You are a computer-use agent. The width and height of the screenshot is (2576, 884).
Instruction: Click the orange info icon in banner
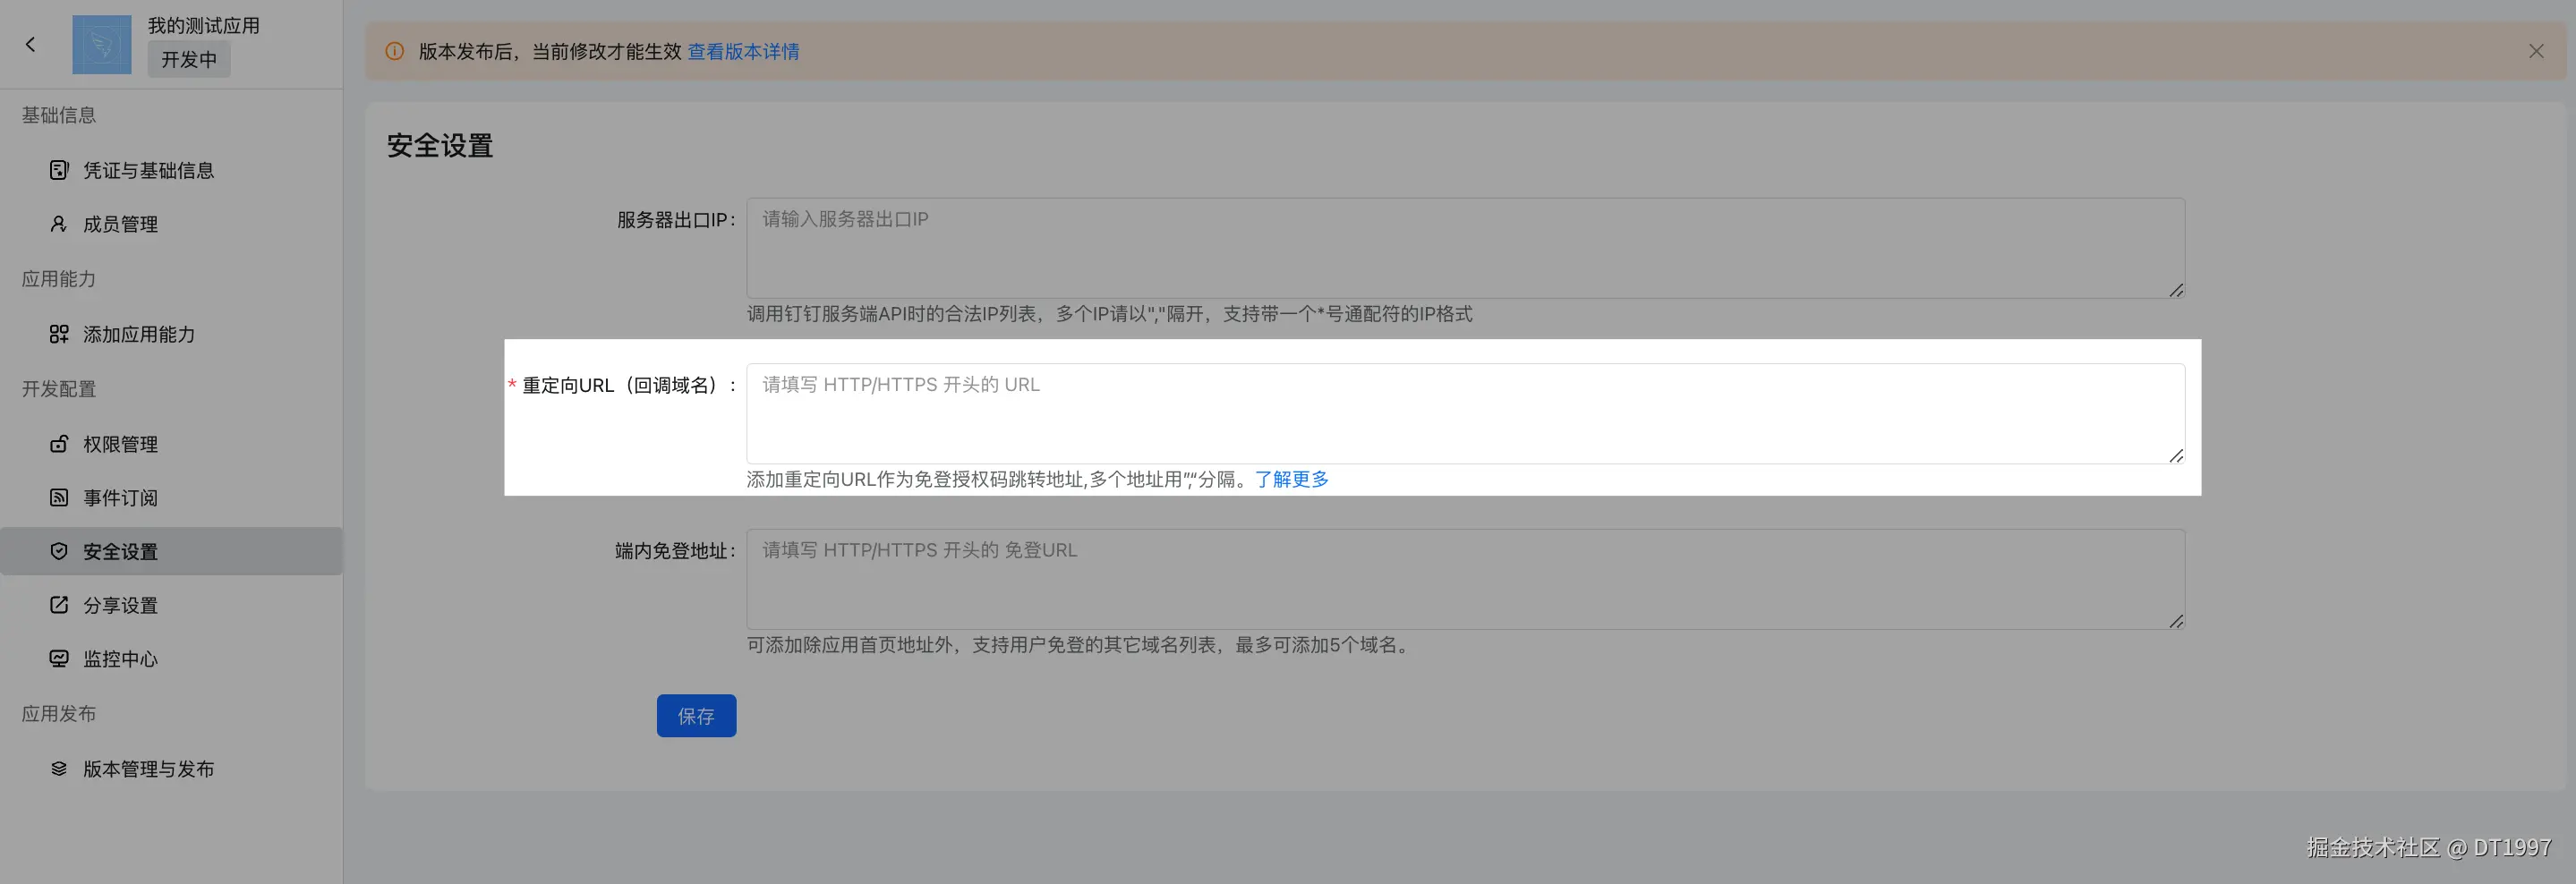click(x=395, y=51)
